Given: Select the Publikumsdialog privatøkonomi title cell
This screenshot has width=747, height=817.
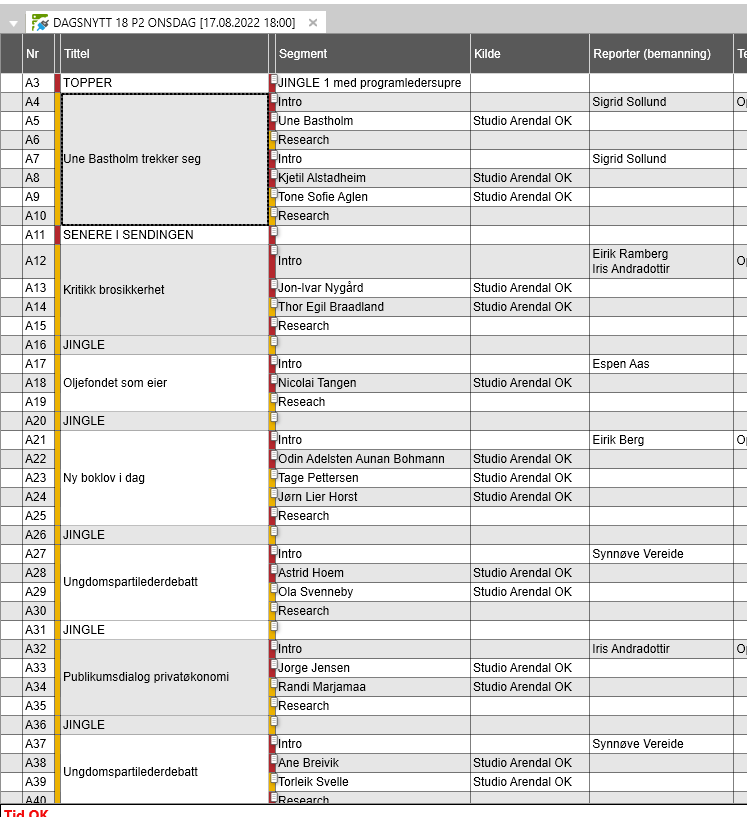Looking at the screenshot, I should (165, 677).
